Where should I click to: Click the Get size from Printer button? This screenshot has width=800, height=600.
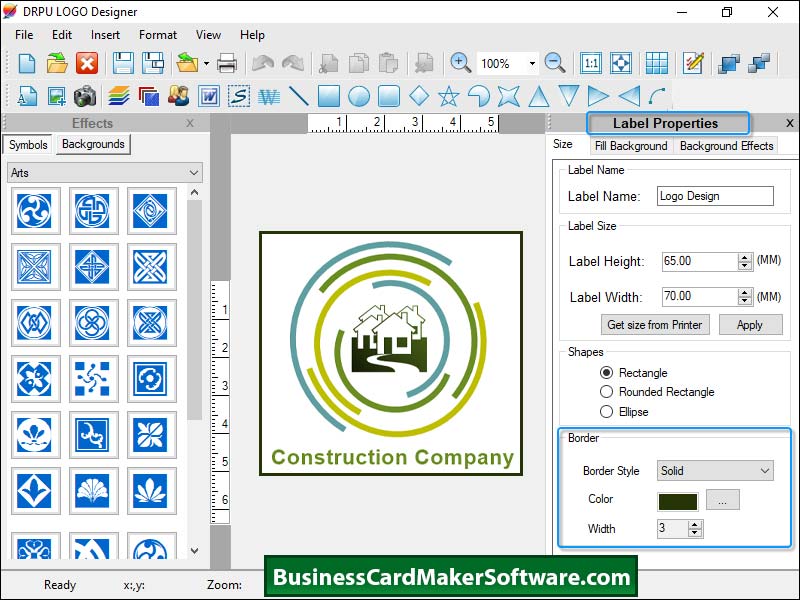click(656, 325)
